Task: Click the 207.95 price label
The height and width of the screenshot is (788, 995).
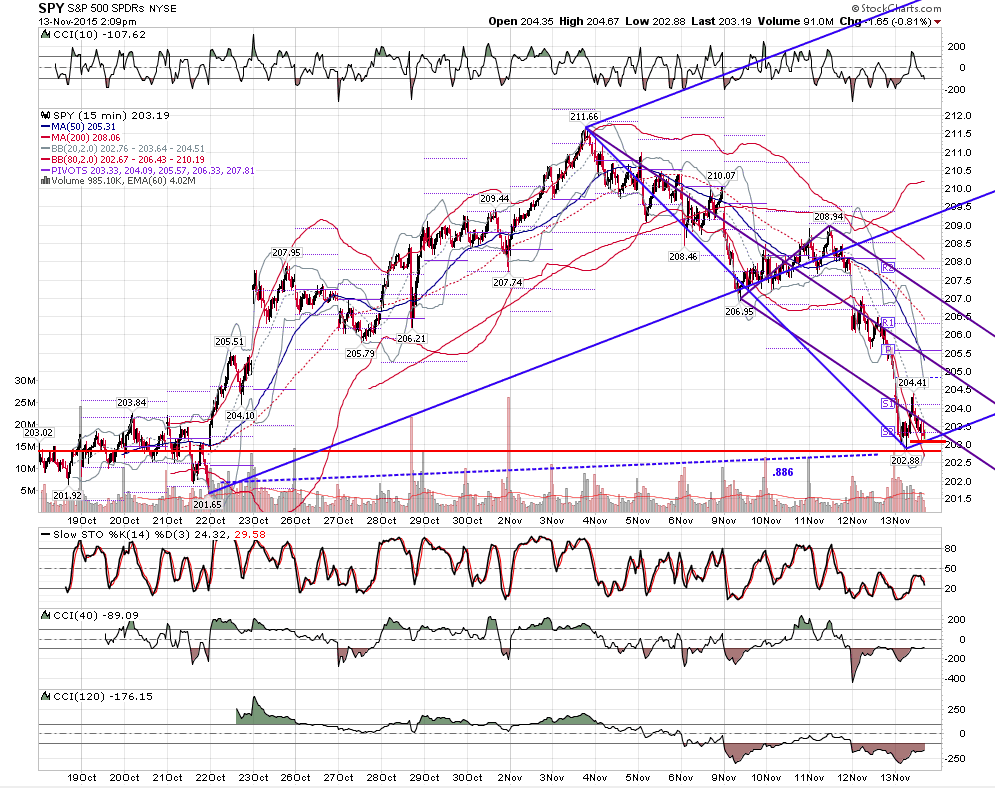Action: pyautogui.click(x=286, y=253)
